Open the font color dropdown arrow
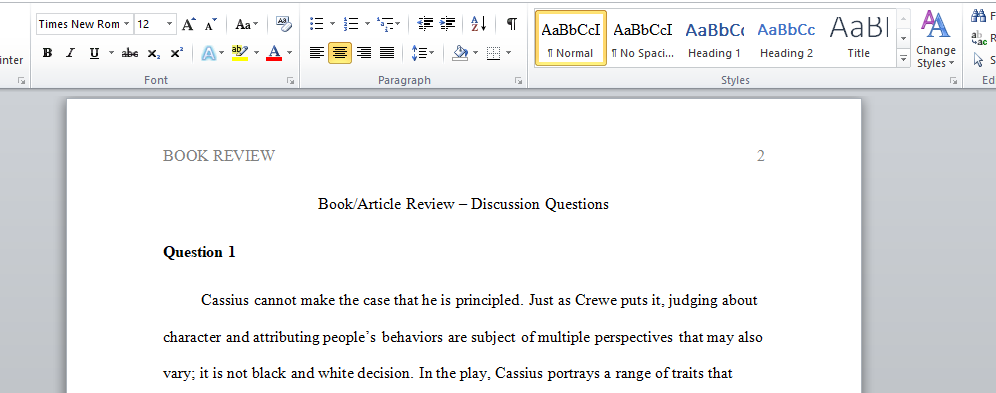The width and height of the screenshot is (996, 393). point(290,53)
